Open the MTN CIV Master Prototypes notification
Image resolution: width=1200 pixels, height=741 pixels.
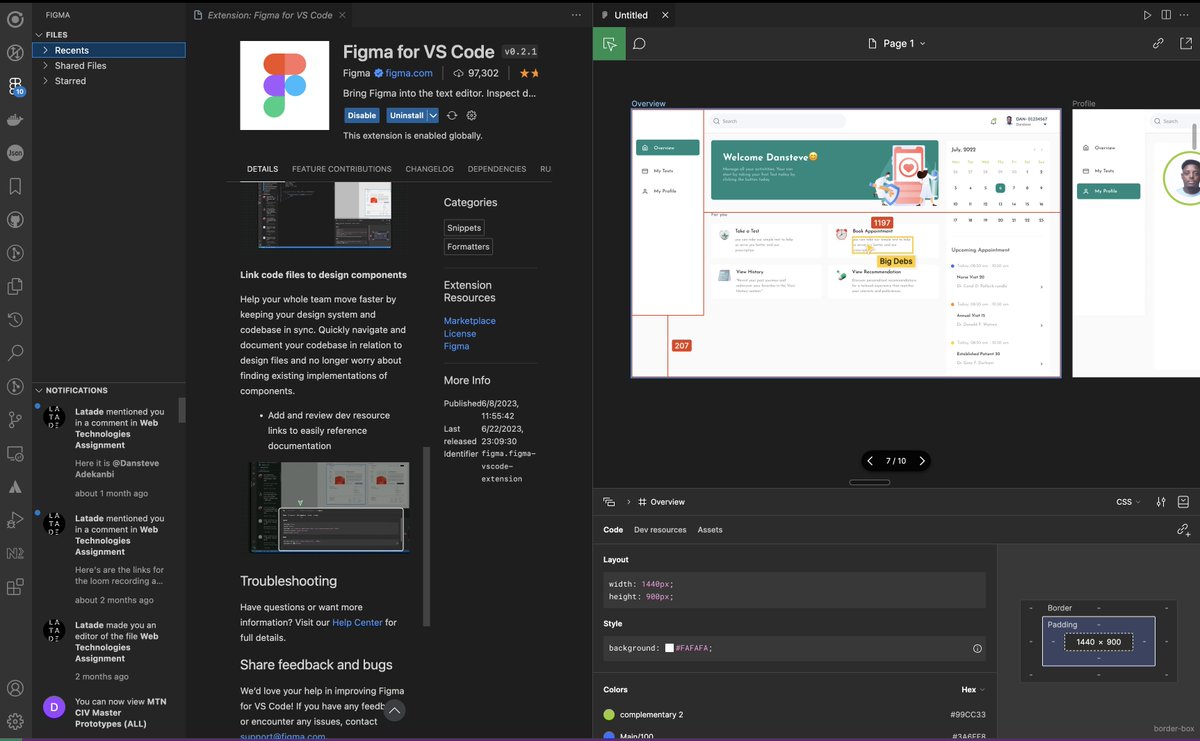(110, 713)
